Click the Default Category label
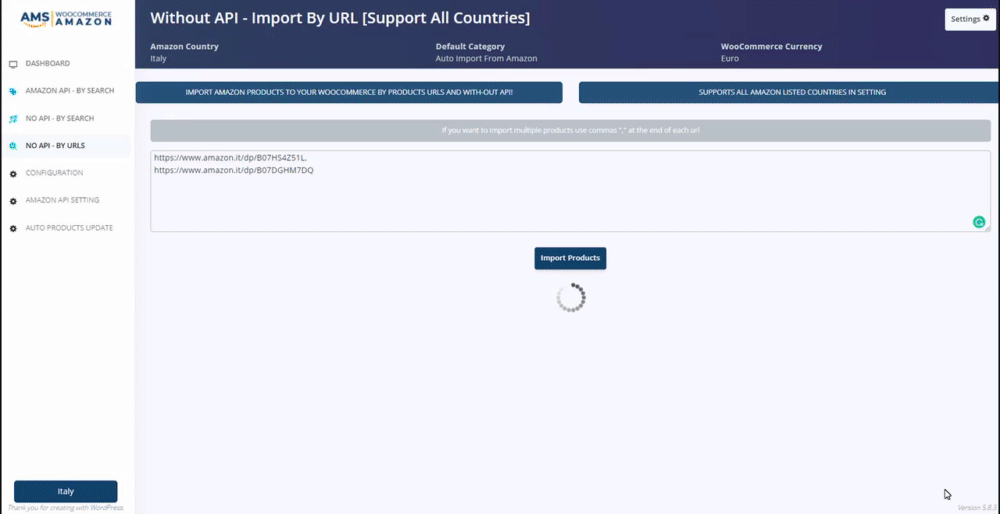 (470, 47)
